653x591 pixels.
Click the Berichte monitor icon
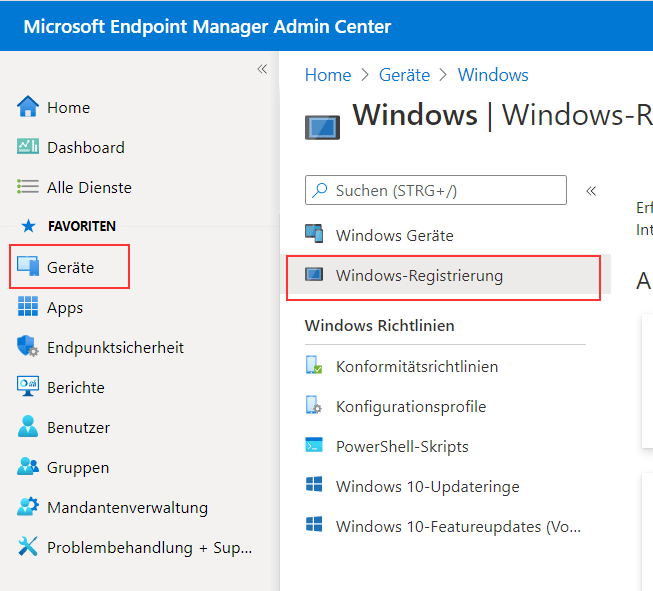(28, 386)
